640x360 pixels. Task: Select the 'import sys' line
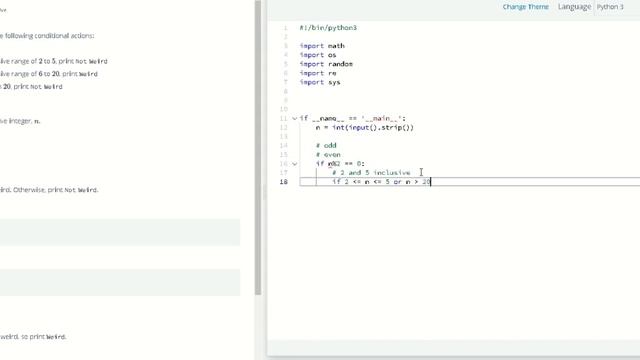tap(320, 82)
